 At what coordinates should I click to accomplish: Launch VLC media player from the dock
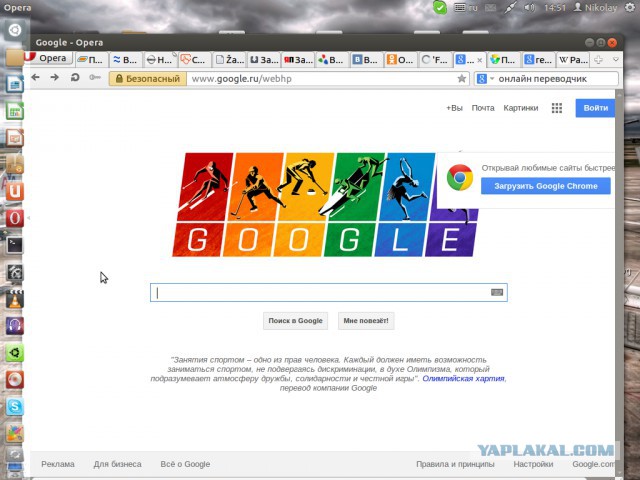click(x=15, y=299)
